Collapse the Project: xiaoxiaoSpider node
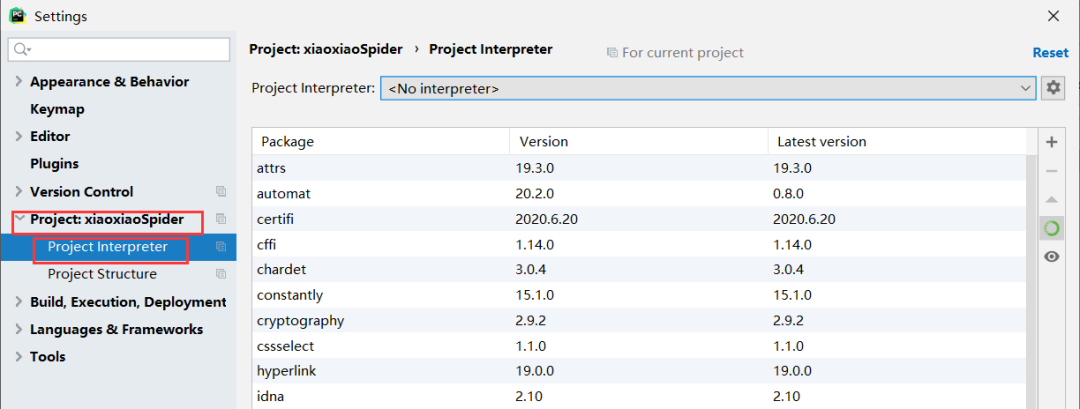 (x=19, y=219)
